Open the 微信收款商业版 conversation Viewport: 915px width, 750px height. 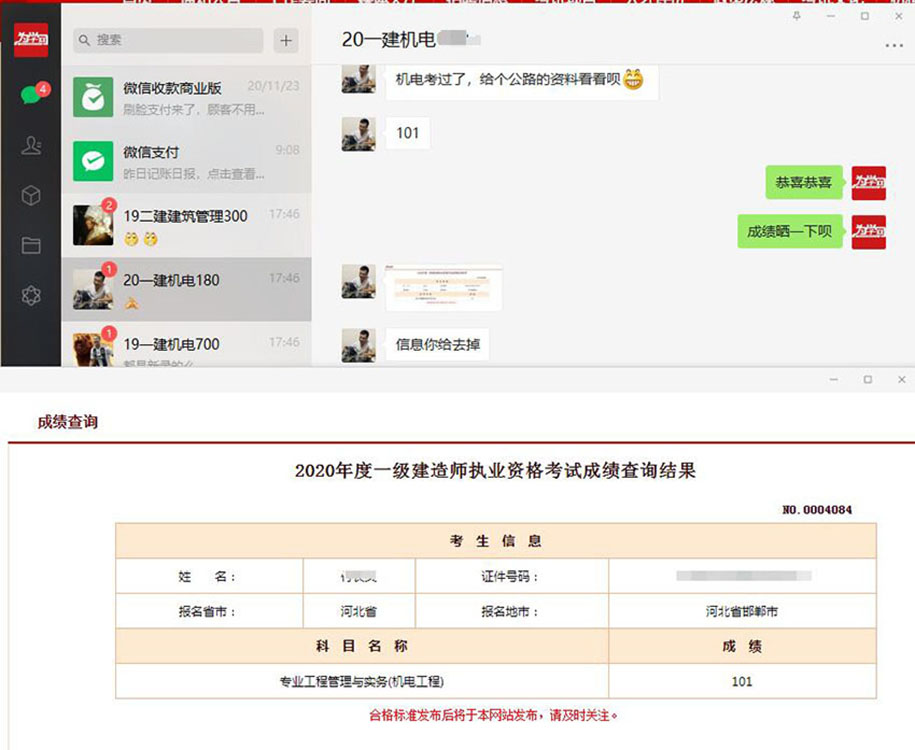coord(186,98)
